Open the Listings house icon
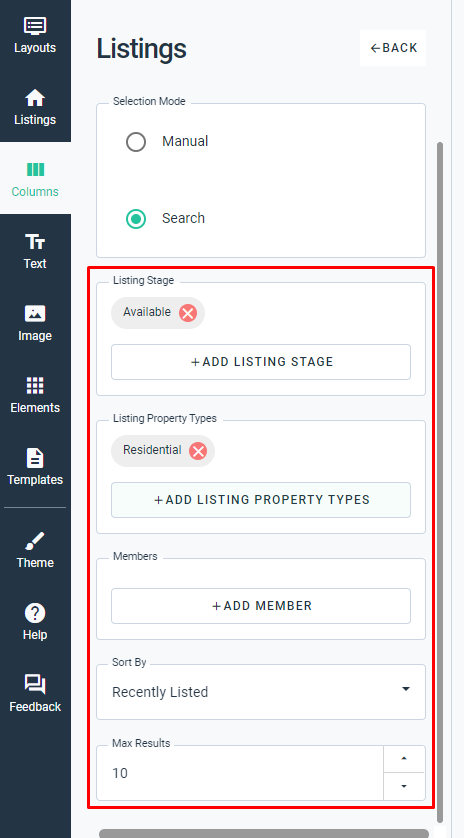 coord(35,98)
